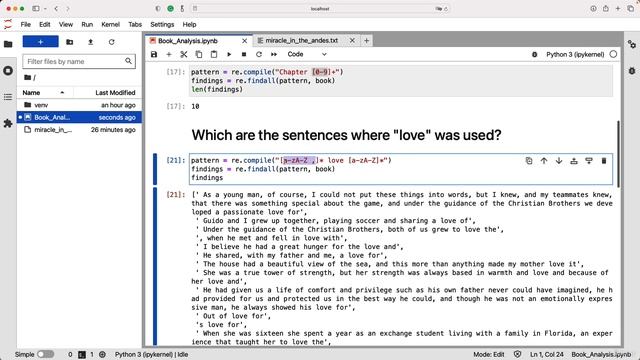Open the debugger bug icon in notebook toolbar
Screen dimensions: 640x360
(x=534, y=54)
